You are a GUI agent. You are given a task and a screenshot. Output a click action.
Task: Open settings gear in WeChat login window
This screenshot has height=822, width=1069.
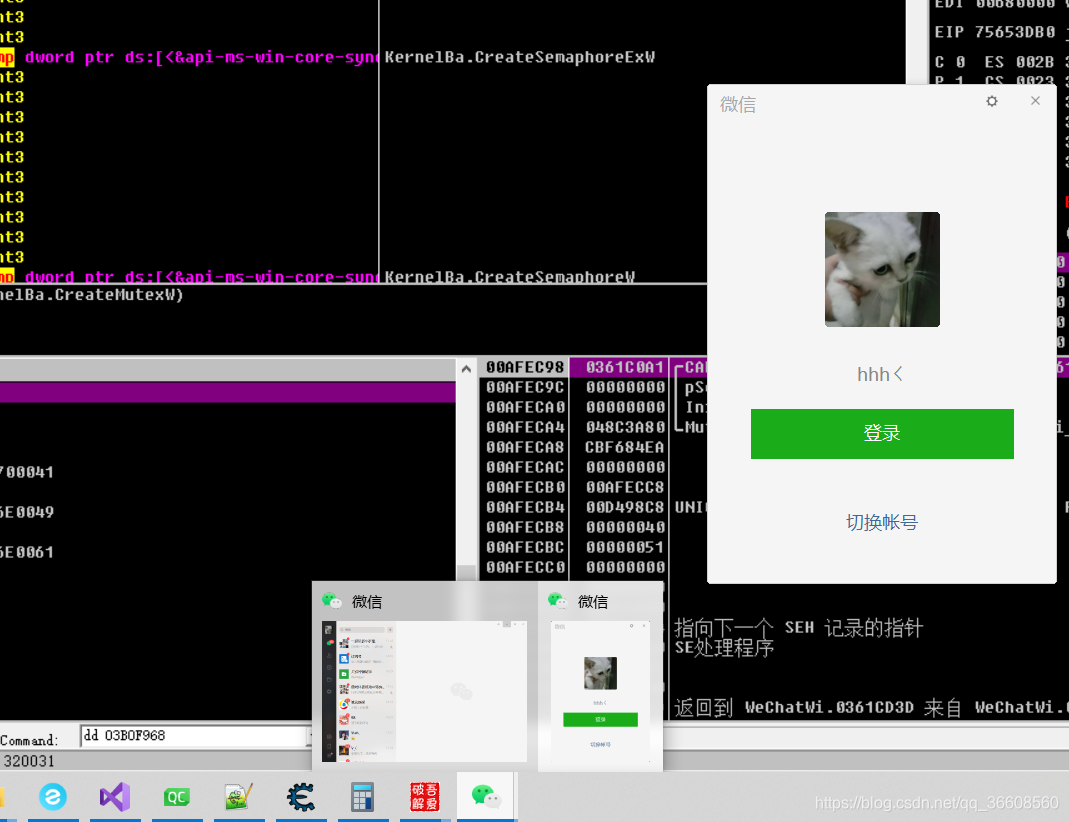[991, 101]
